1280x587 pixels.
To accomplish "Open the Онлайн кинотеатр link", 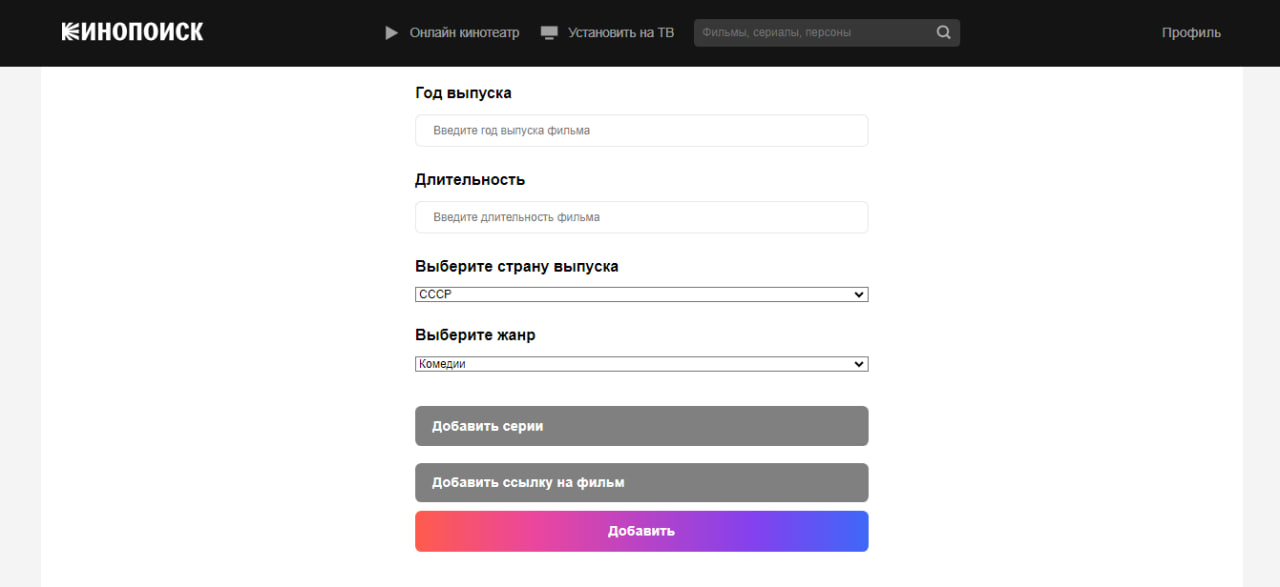I will (464, 33).
